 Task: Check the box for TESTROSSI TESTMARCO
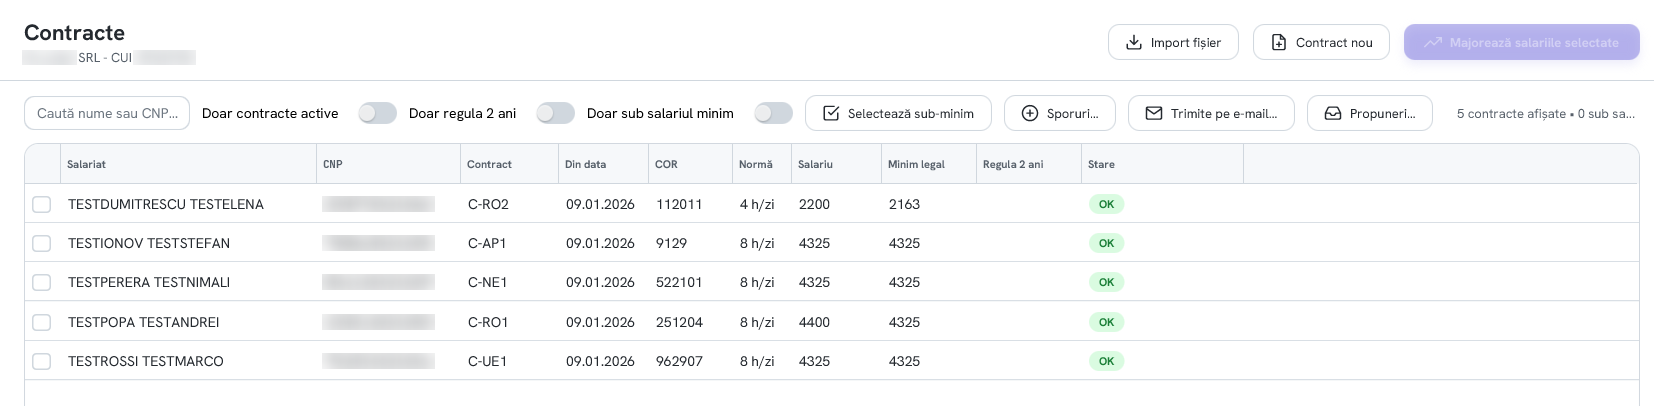(41, 361)
